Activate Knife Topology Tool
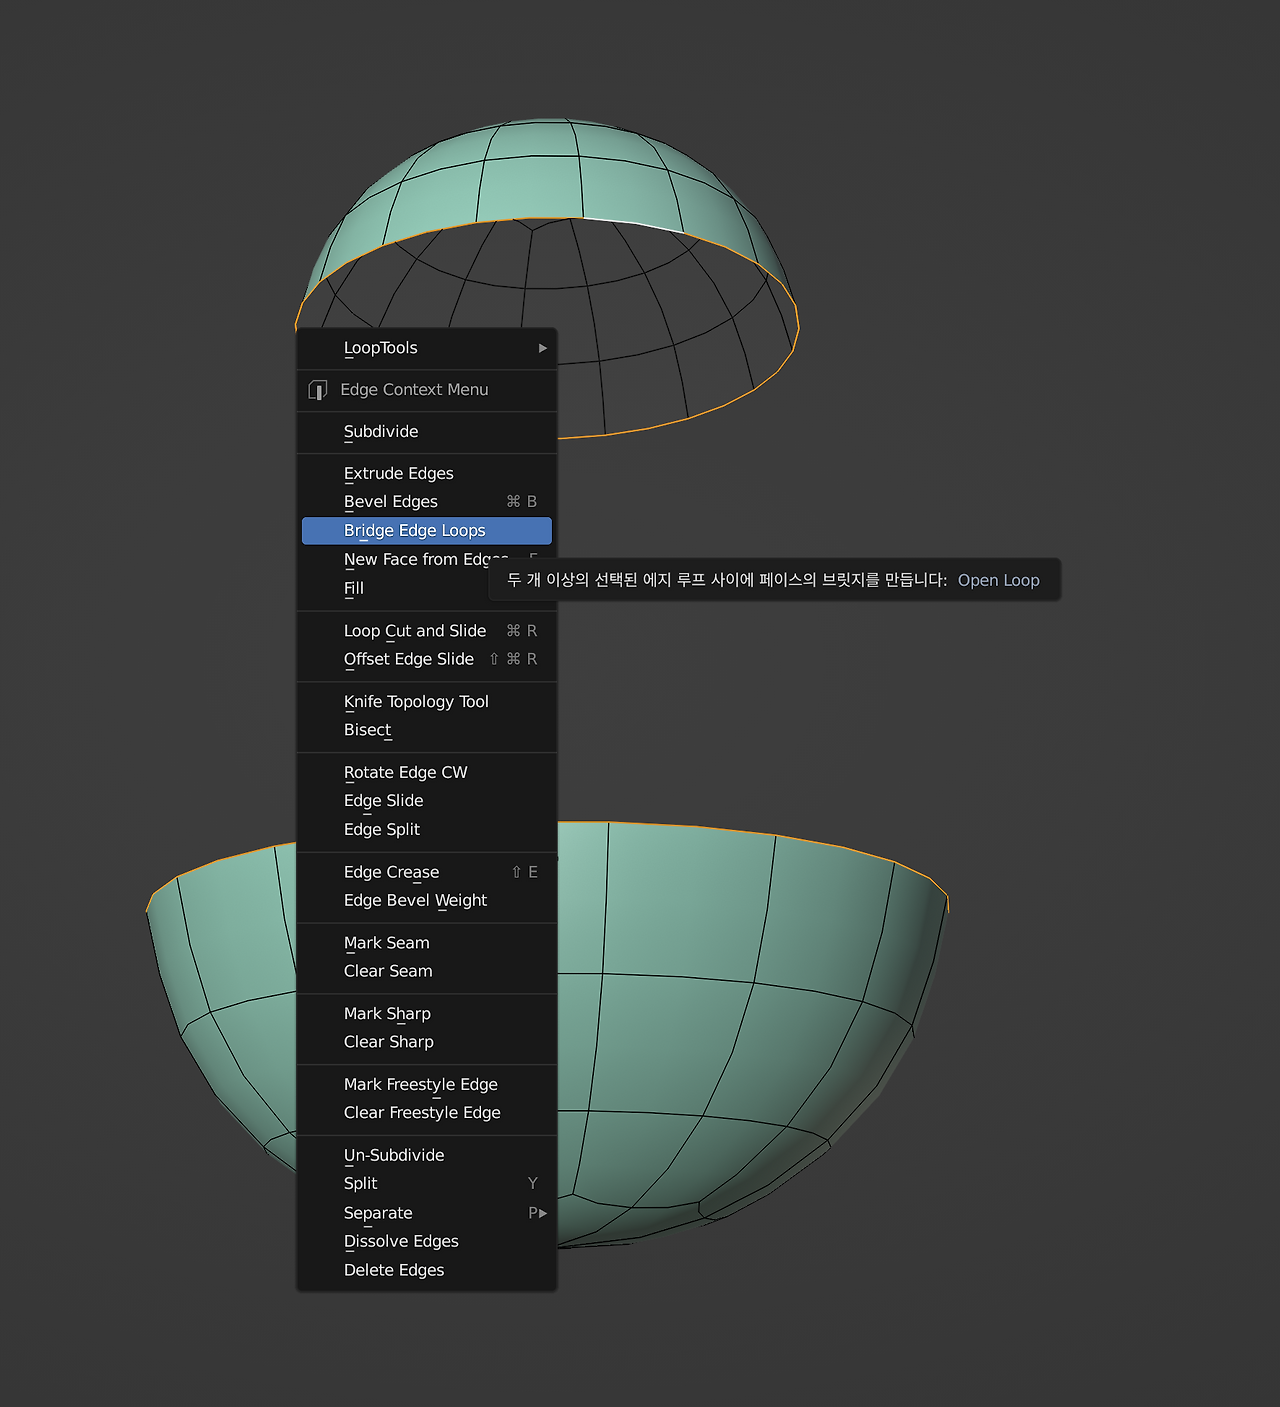This screenshot has height=1407, width=1280. point(427,702)
